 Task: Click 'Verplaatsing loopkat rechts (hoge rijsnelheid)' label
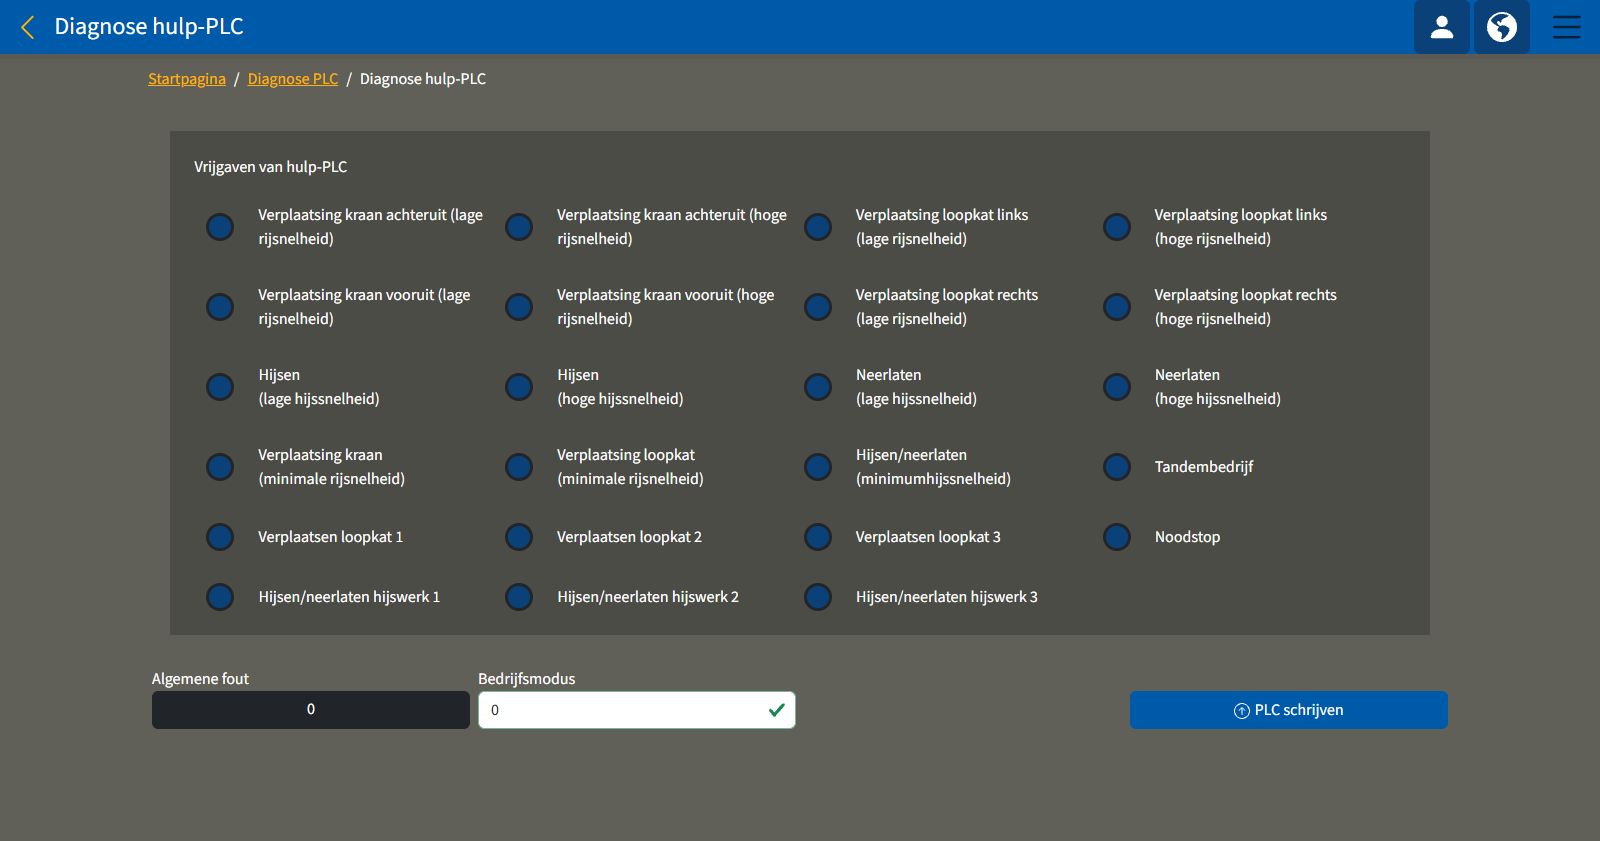[1245, 307]
